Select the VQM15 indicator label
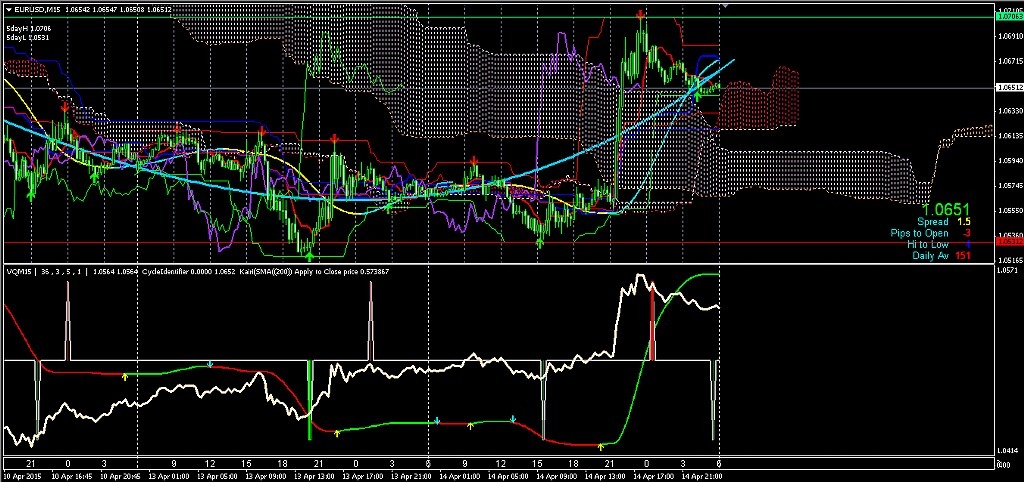 click(x=18, y=271)
